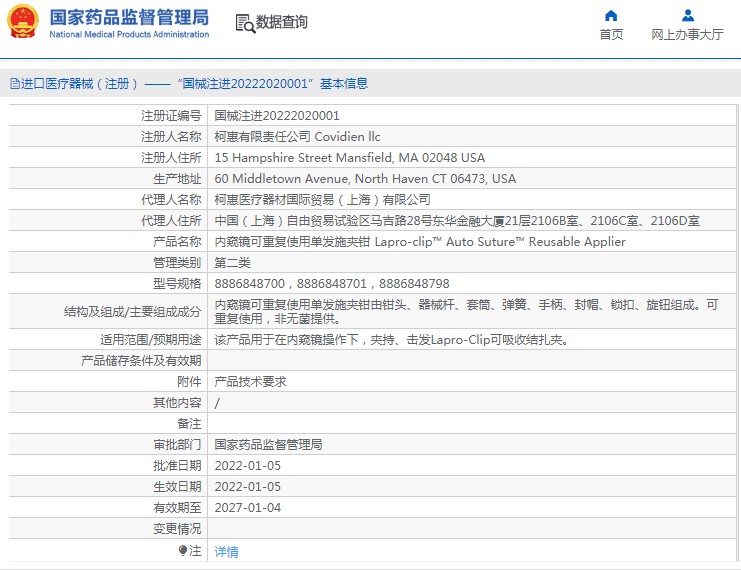Click the document icon before 进口医疗器械
Screen dimensions: 741x572
pos(15,84)
